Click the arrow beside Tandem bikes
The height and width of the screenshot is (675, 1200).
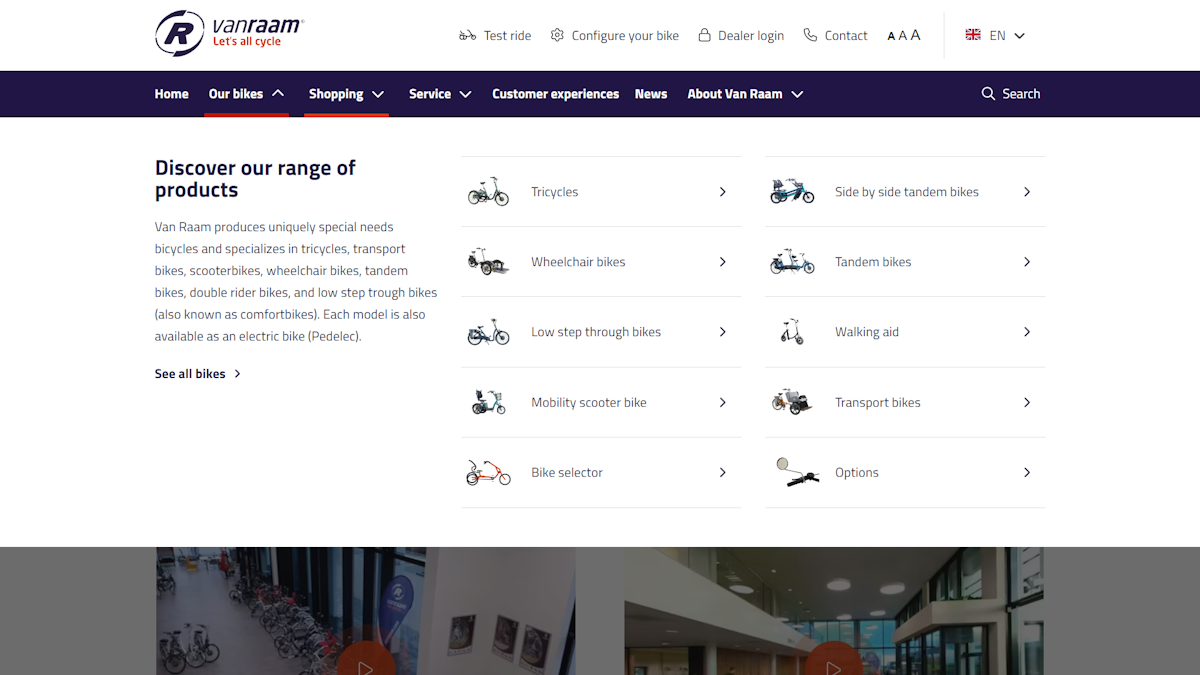(1027, 261)
